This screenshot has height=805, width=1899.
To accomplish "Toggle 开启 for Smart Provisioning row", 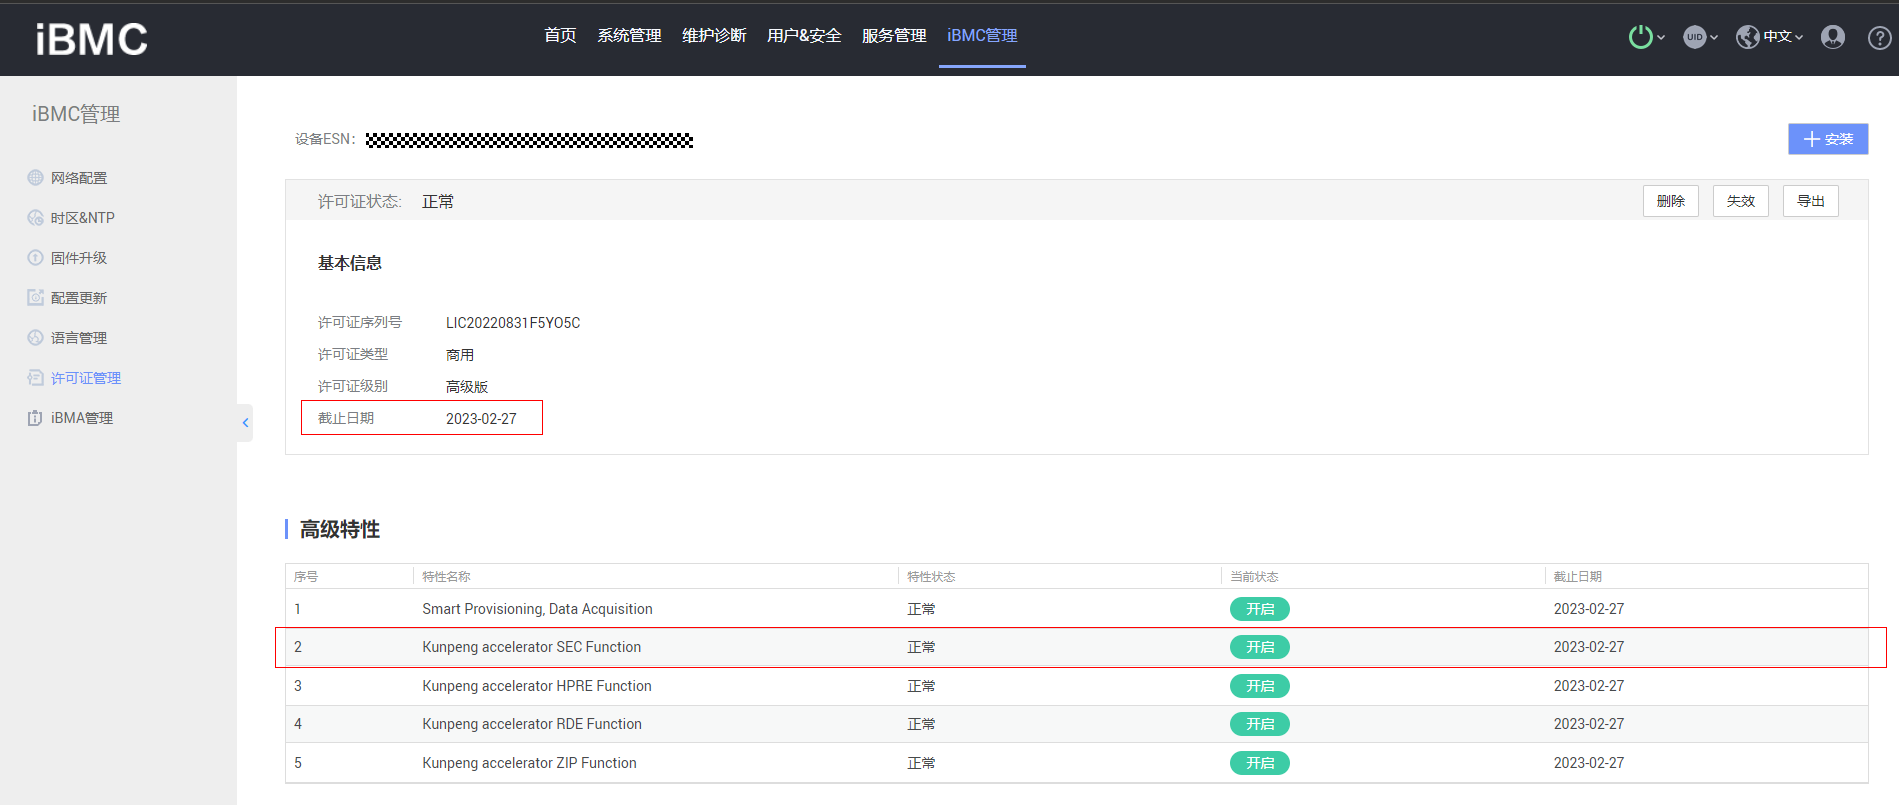I will [x=1259, y=609].
